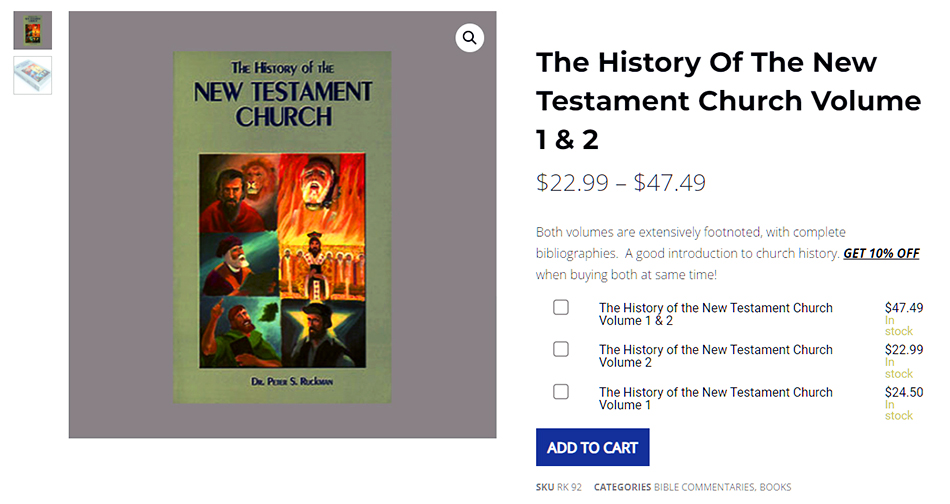Click the magnifier zoom icon on product image
The height and width of the screenshot is (504, 950).
pos(469,38)
